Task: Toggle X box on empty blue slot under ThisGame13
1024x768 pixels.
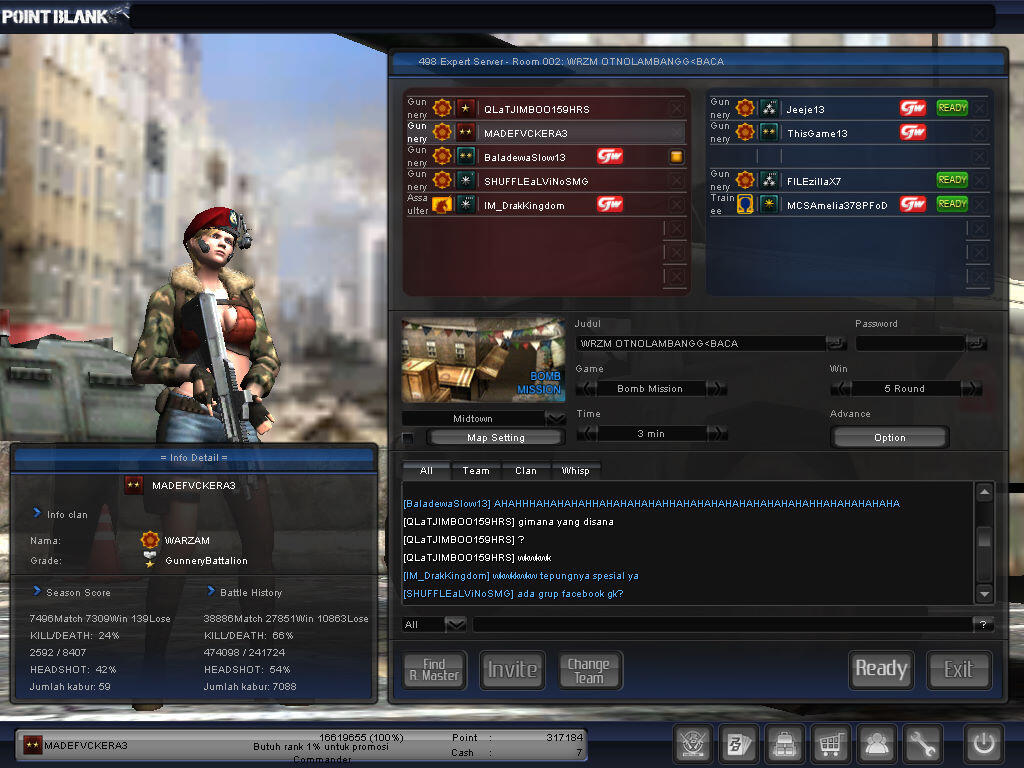Action: coord(980,157)
